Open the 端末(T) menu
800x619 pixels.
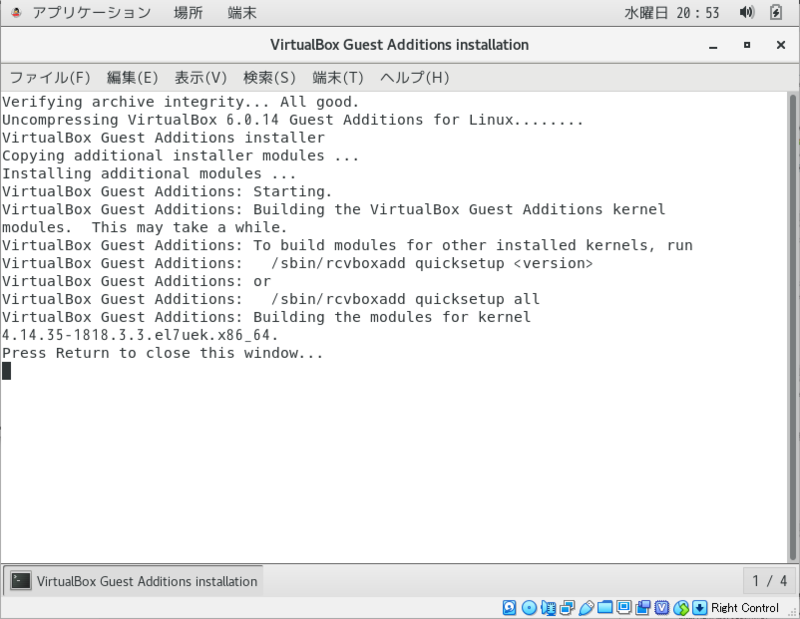338,78
